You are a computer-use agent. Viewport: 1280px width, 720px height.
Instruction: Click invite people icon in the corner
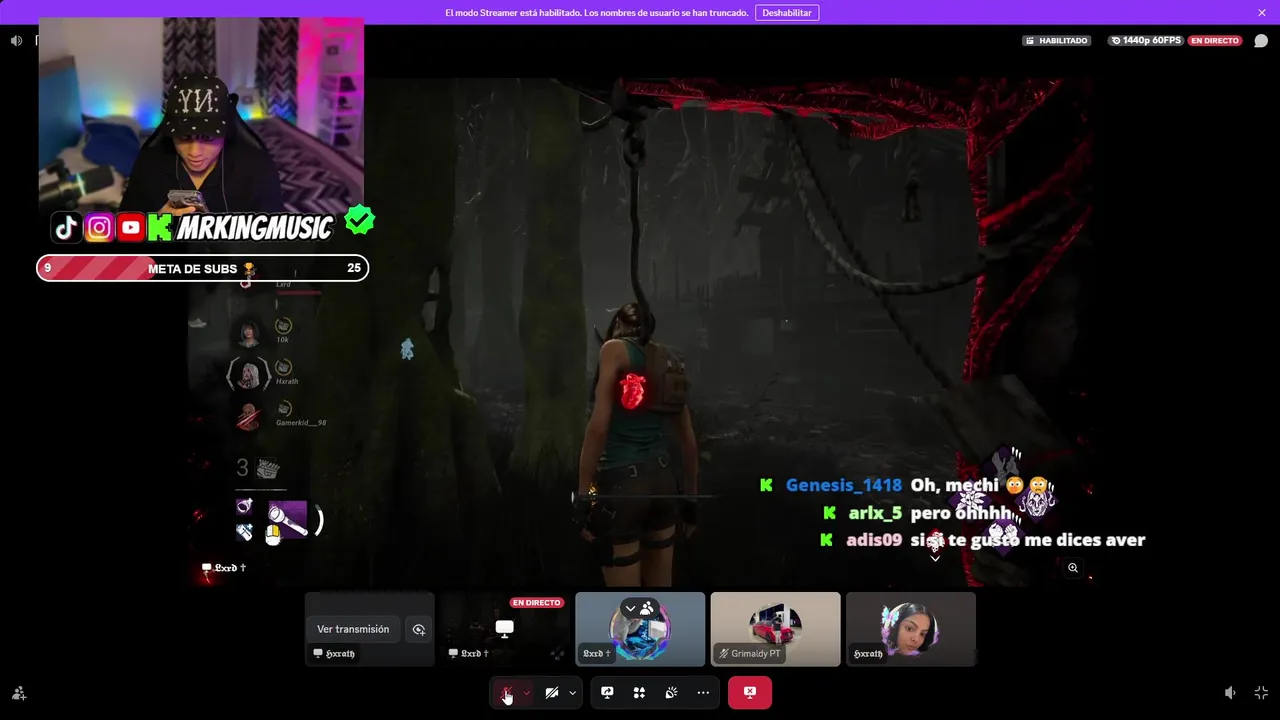tap(19, 693)
